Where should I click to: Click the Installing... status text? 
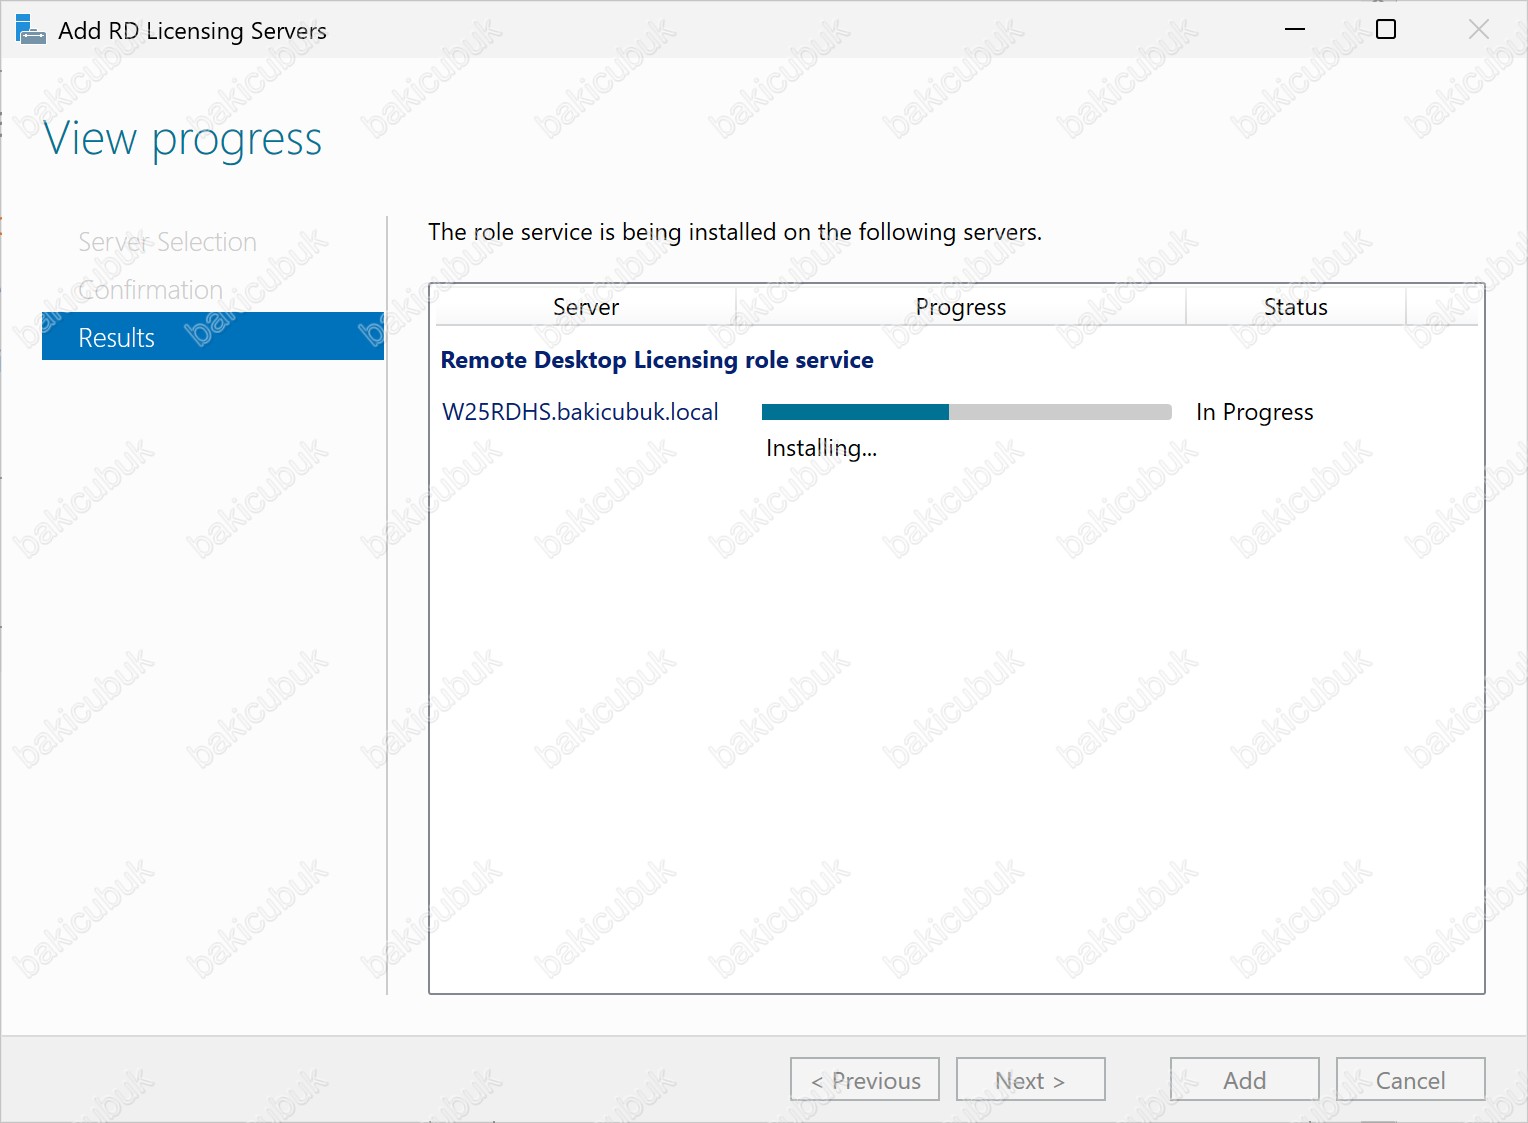(x=821, y=448)
